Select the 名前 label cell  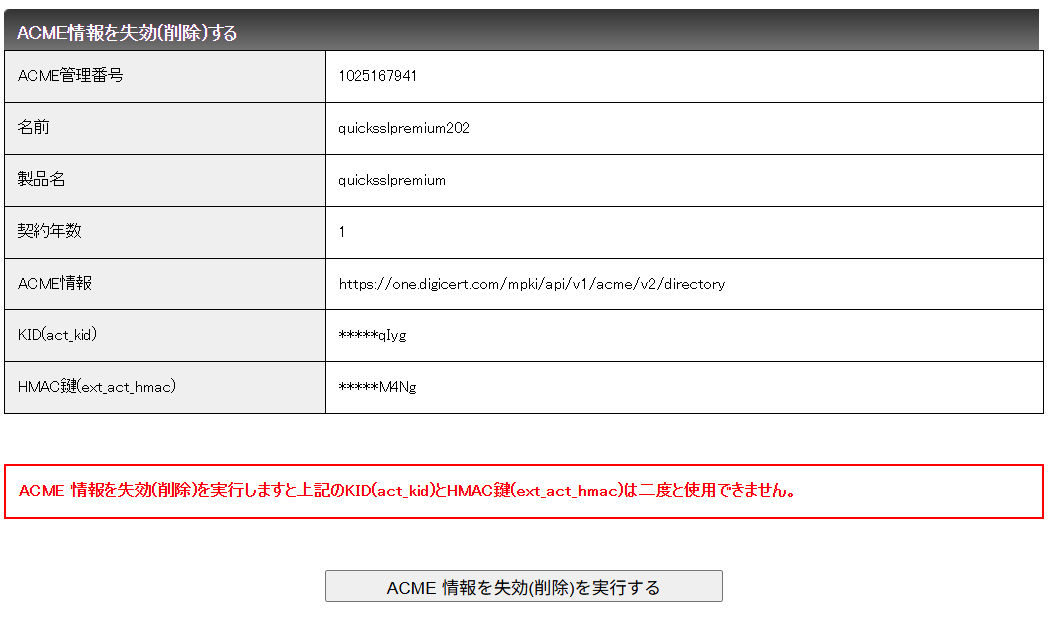pos(34,127)
